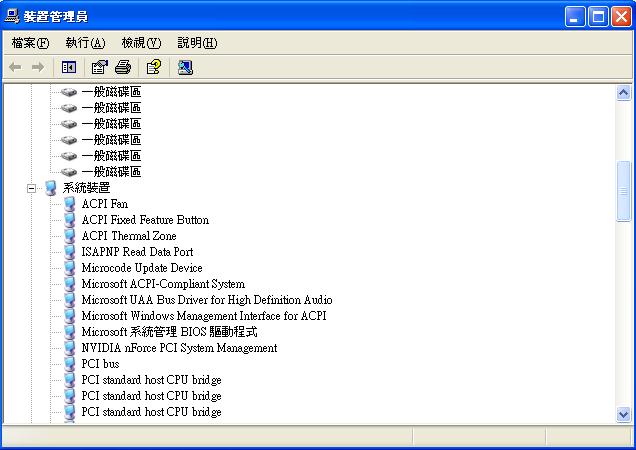Click the Forward arrow toolbar icon
The height and width of the screenshot is (450, 636).
tap(38, 67)
